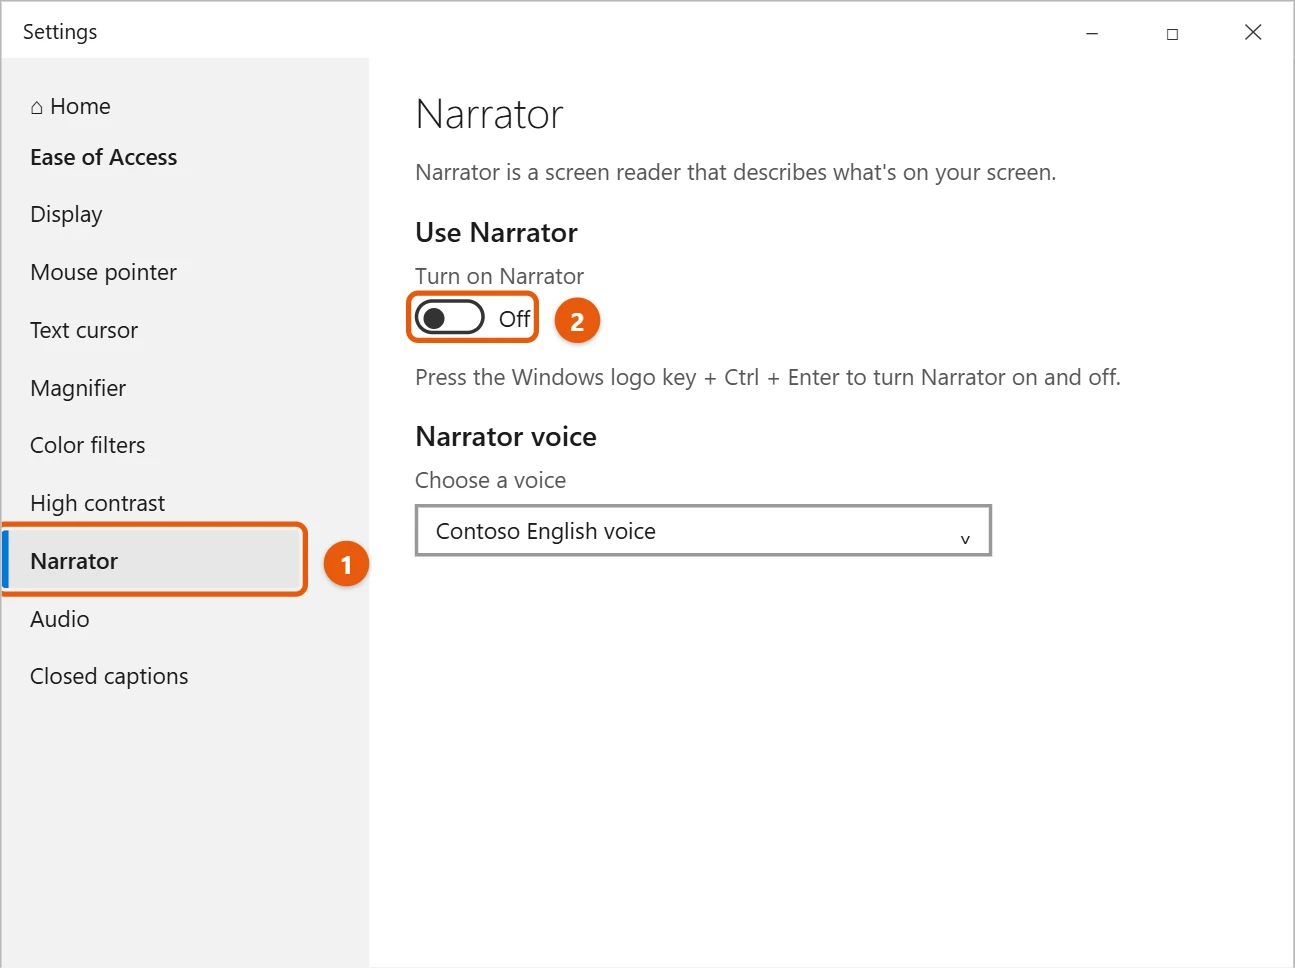Choose High contrast in the sidebar
This screenshot has height=968, width=1295.
click(97, 503)
